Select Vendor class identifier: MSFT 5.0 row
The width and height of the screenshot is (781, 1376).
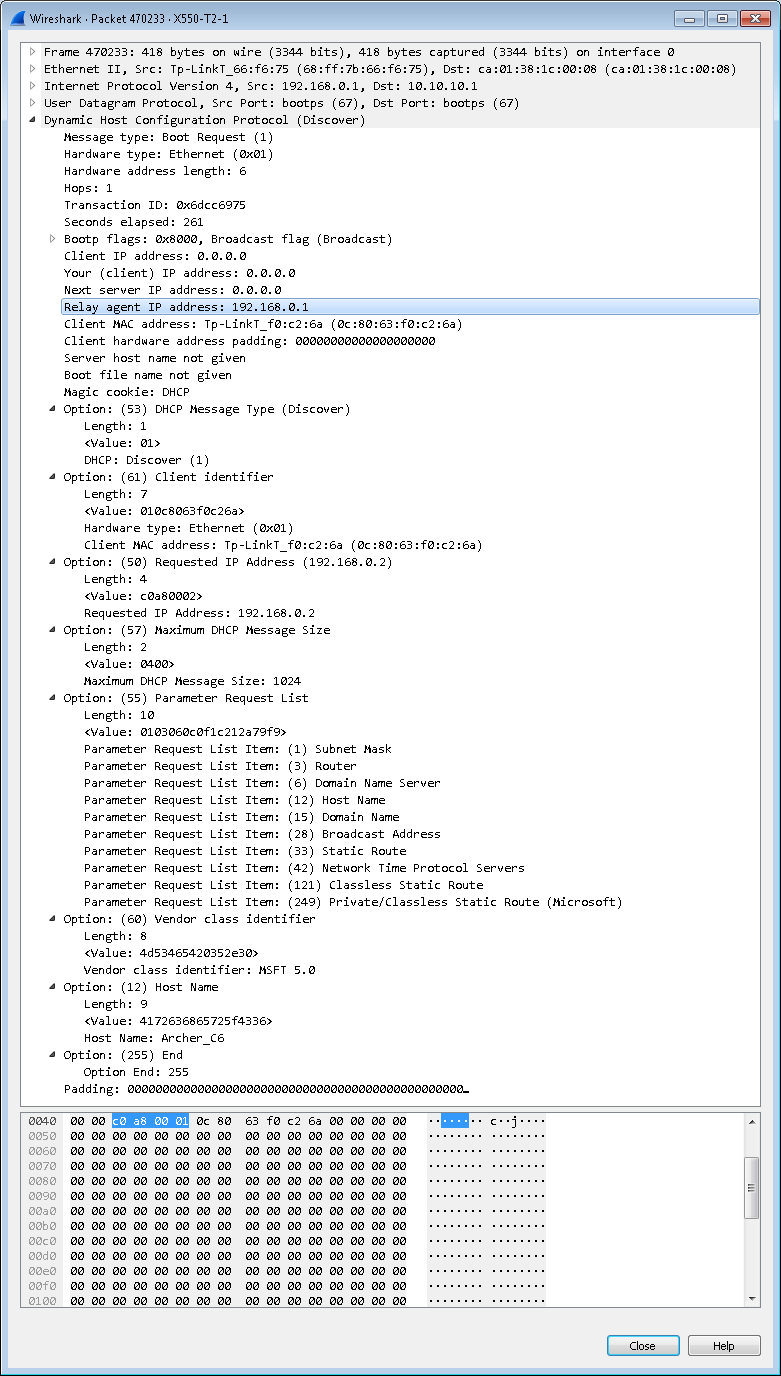[200, 970]
